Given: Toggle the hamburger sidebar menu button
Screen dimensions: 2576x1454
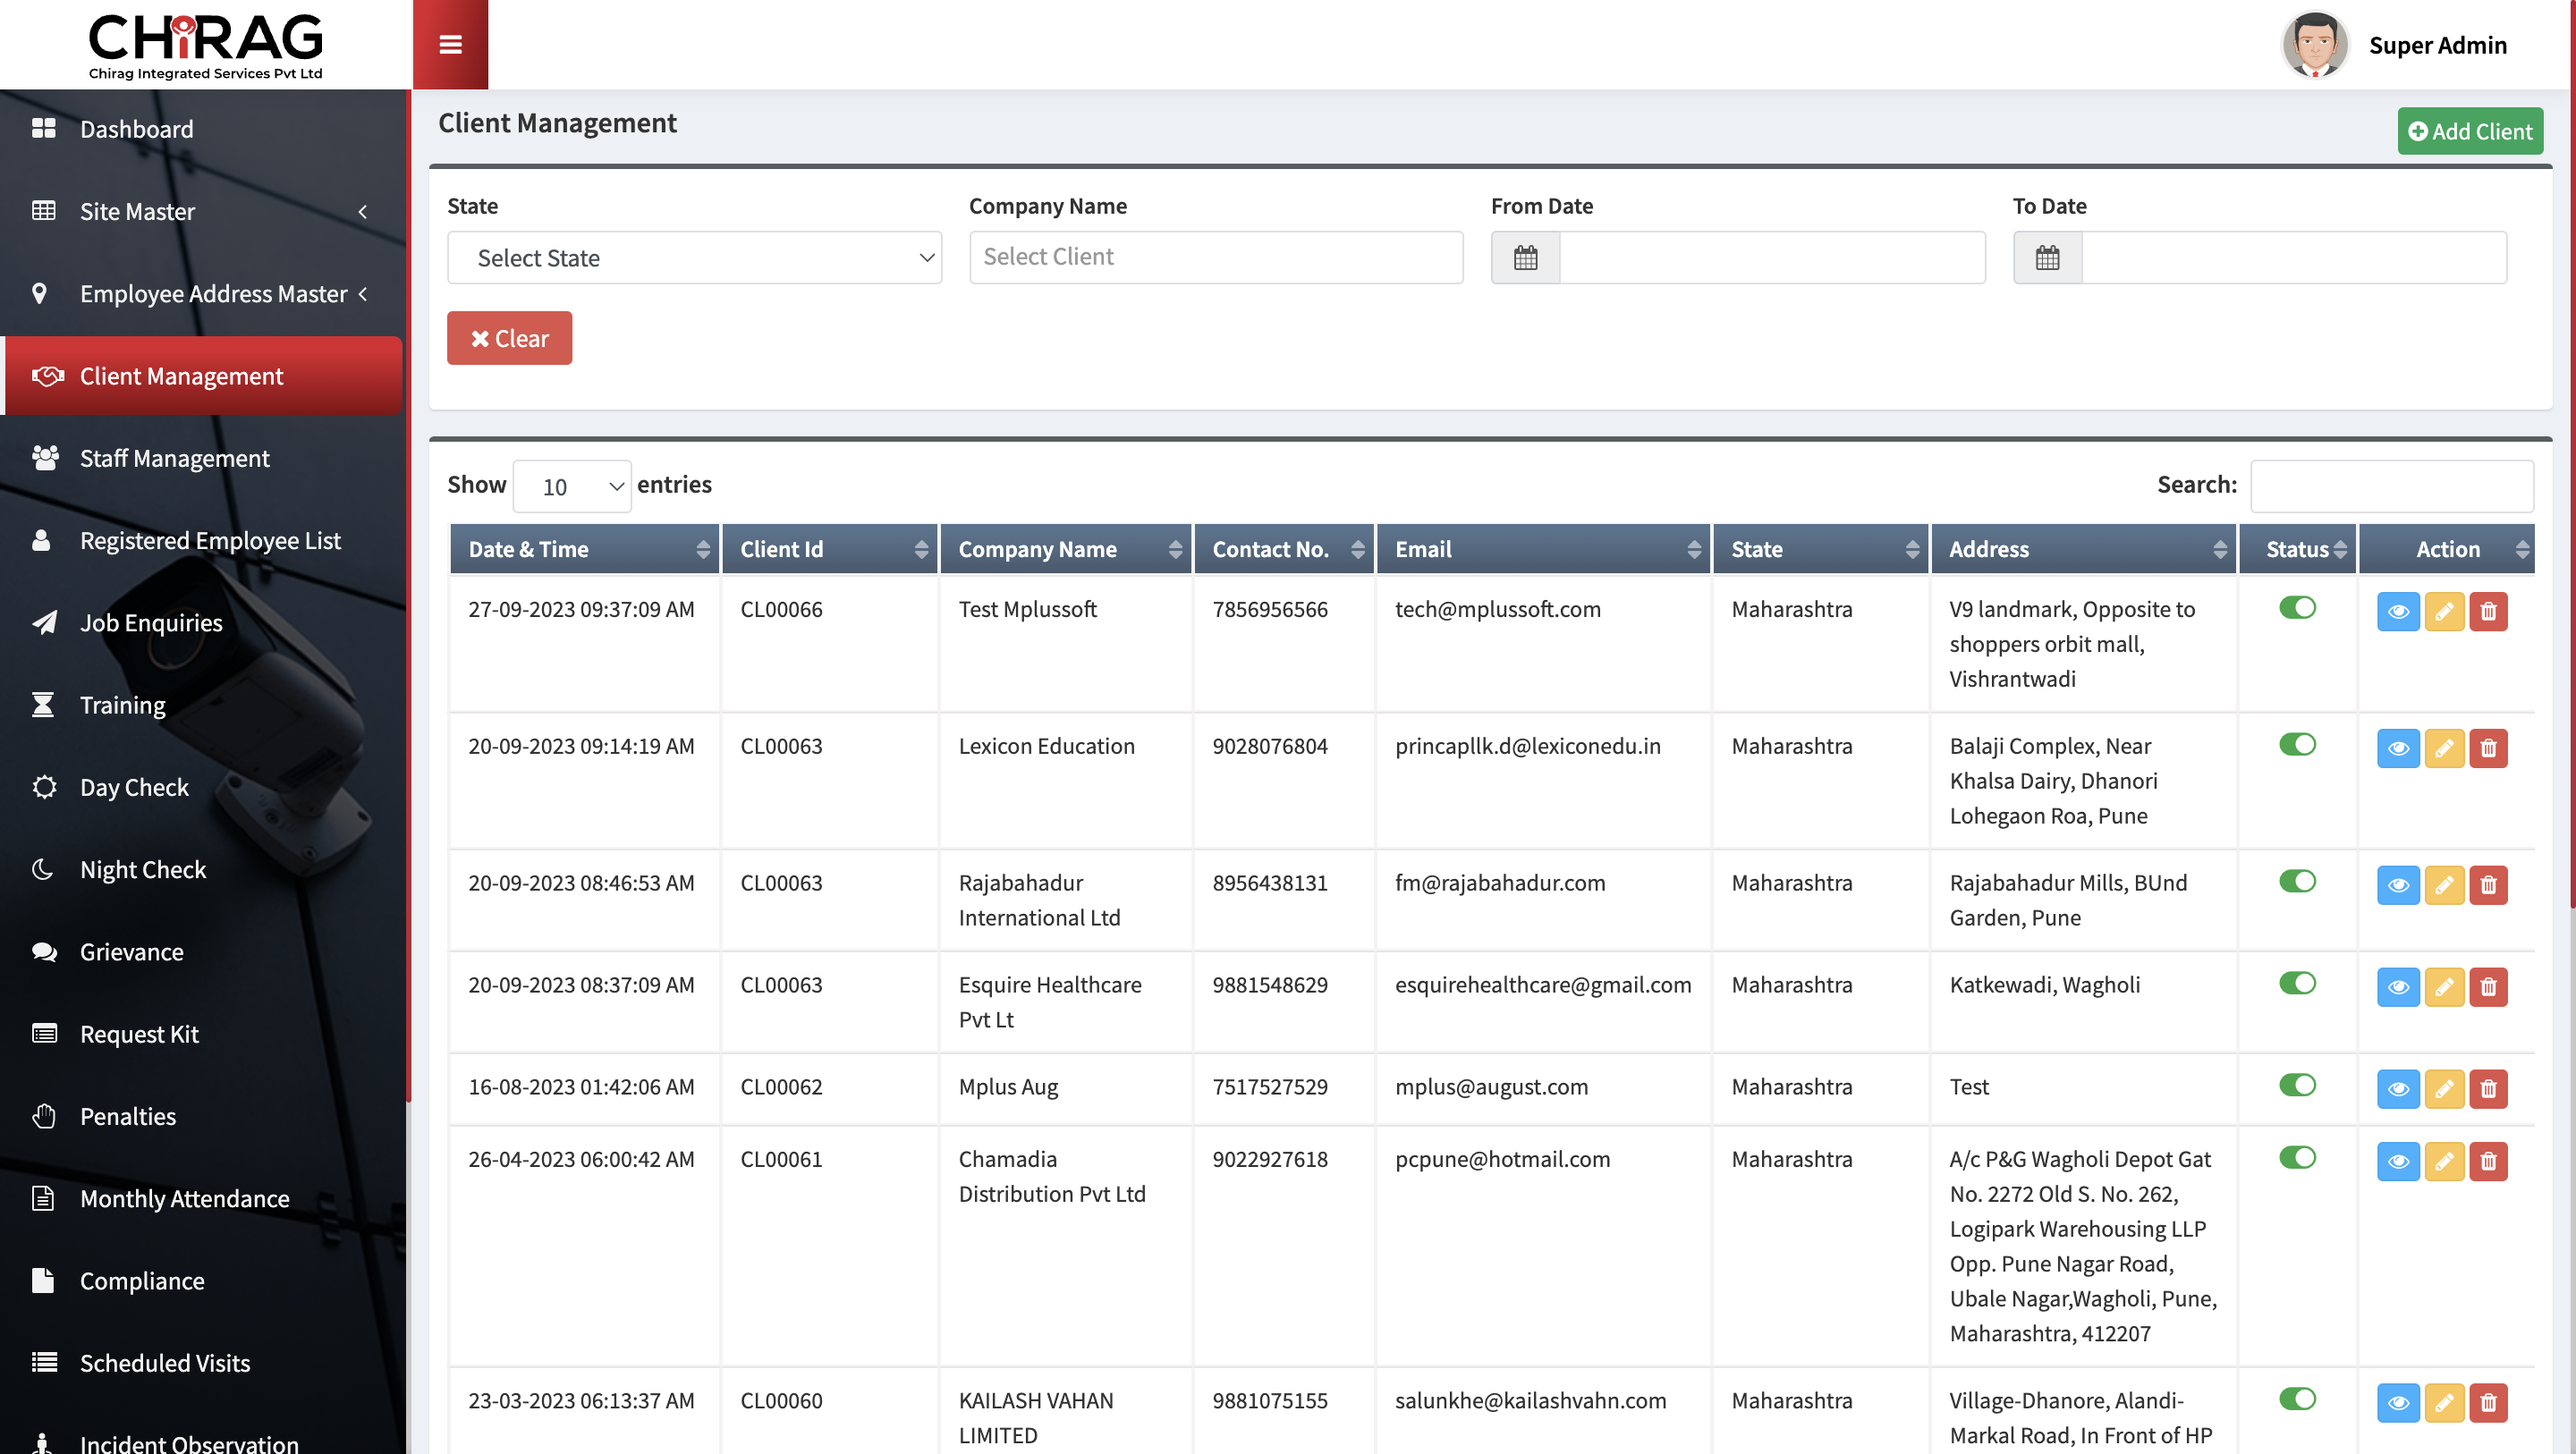Looking at the screenshot, I should click(x=450, y=45).
